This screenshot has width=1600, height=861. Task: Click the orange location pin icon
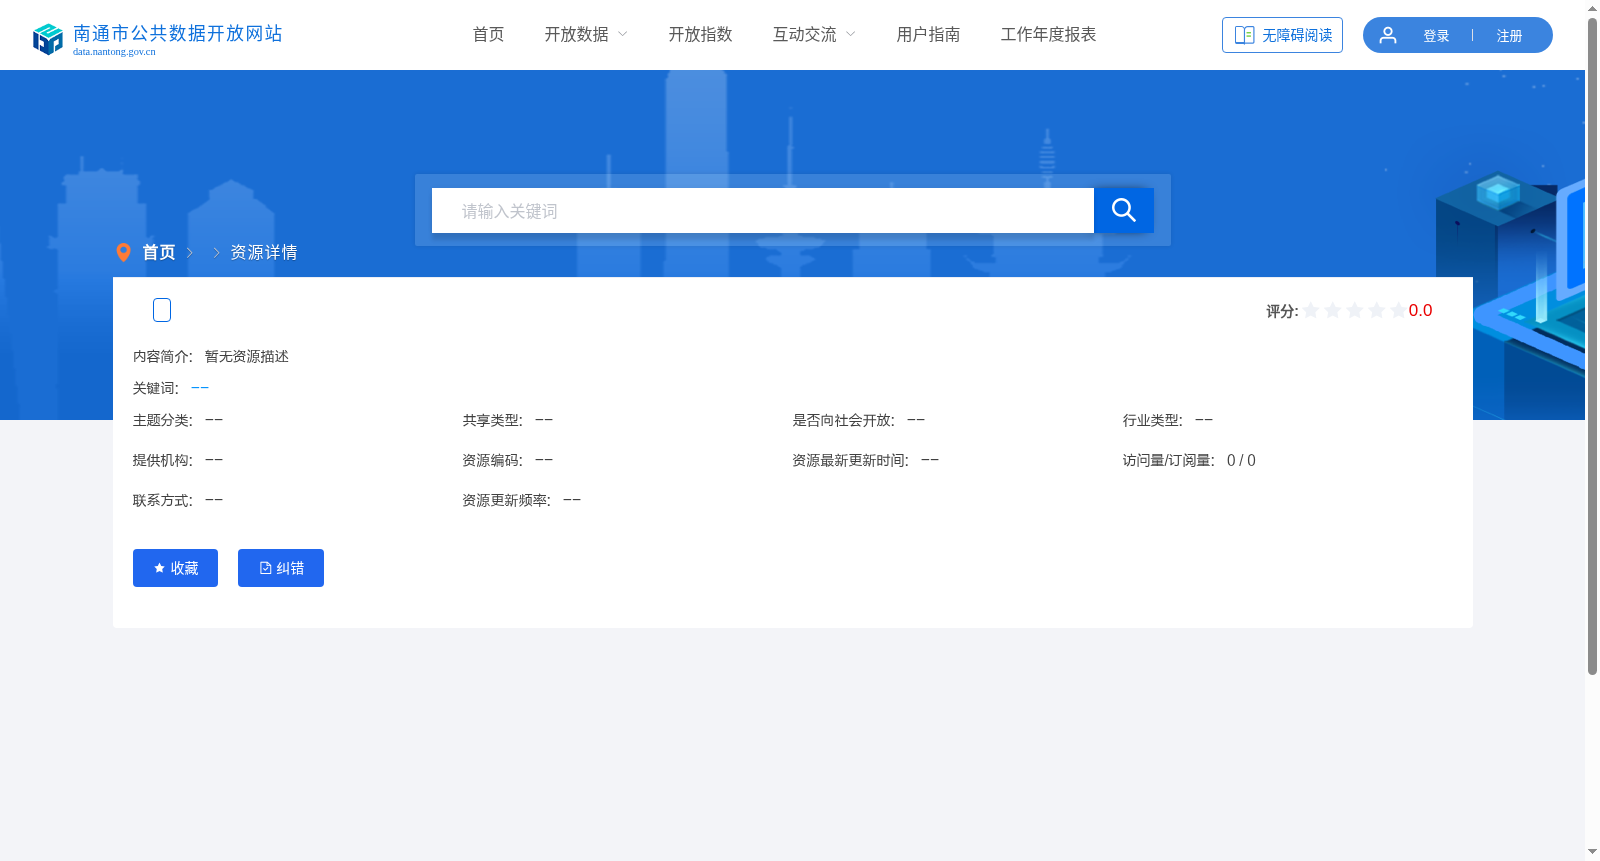click(x=123, y=252)
